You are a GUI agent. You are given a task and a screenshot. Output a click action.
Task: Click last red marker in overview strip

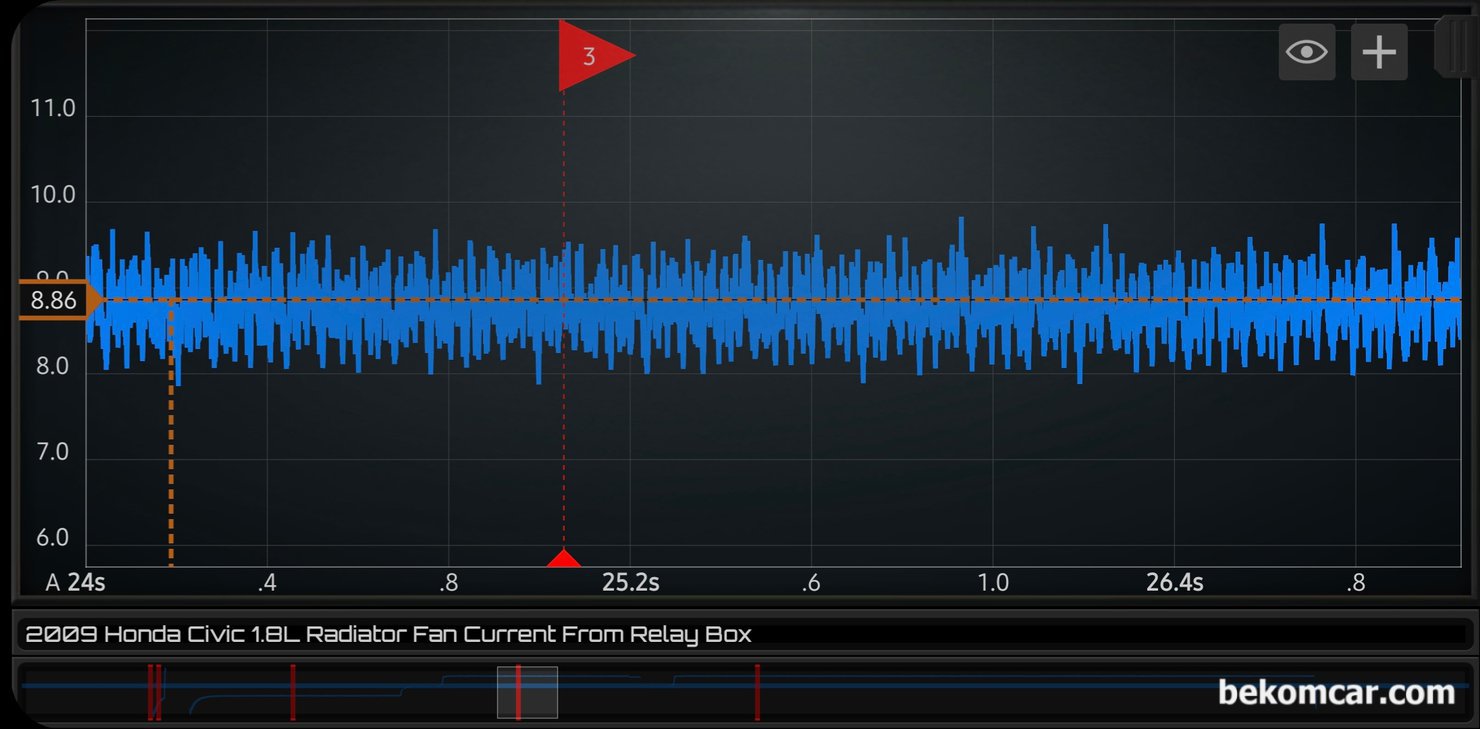click(x=757, y=692)
